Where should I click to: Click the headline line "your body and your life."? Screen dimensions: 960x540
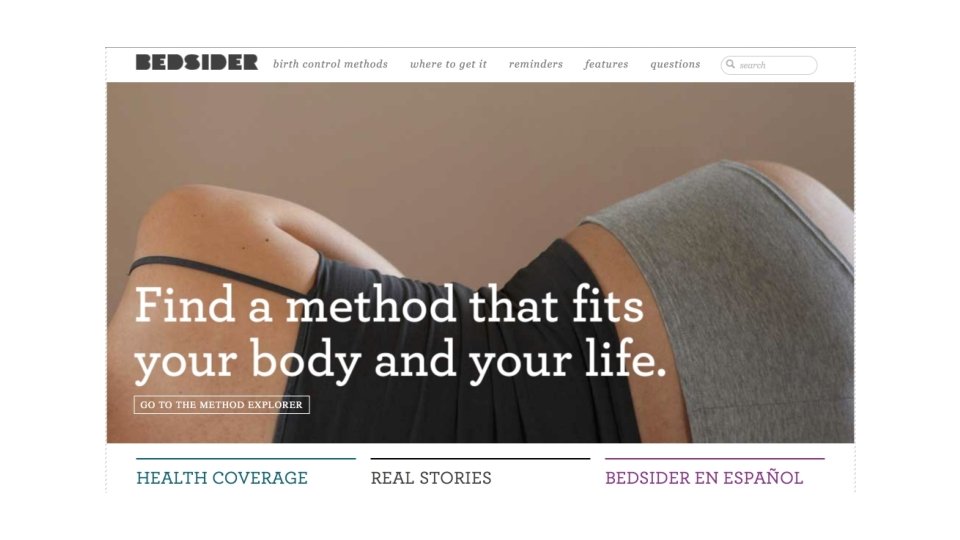(x=400, y=360)
